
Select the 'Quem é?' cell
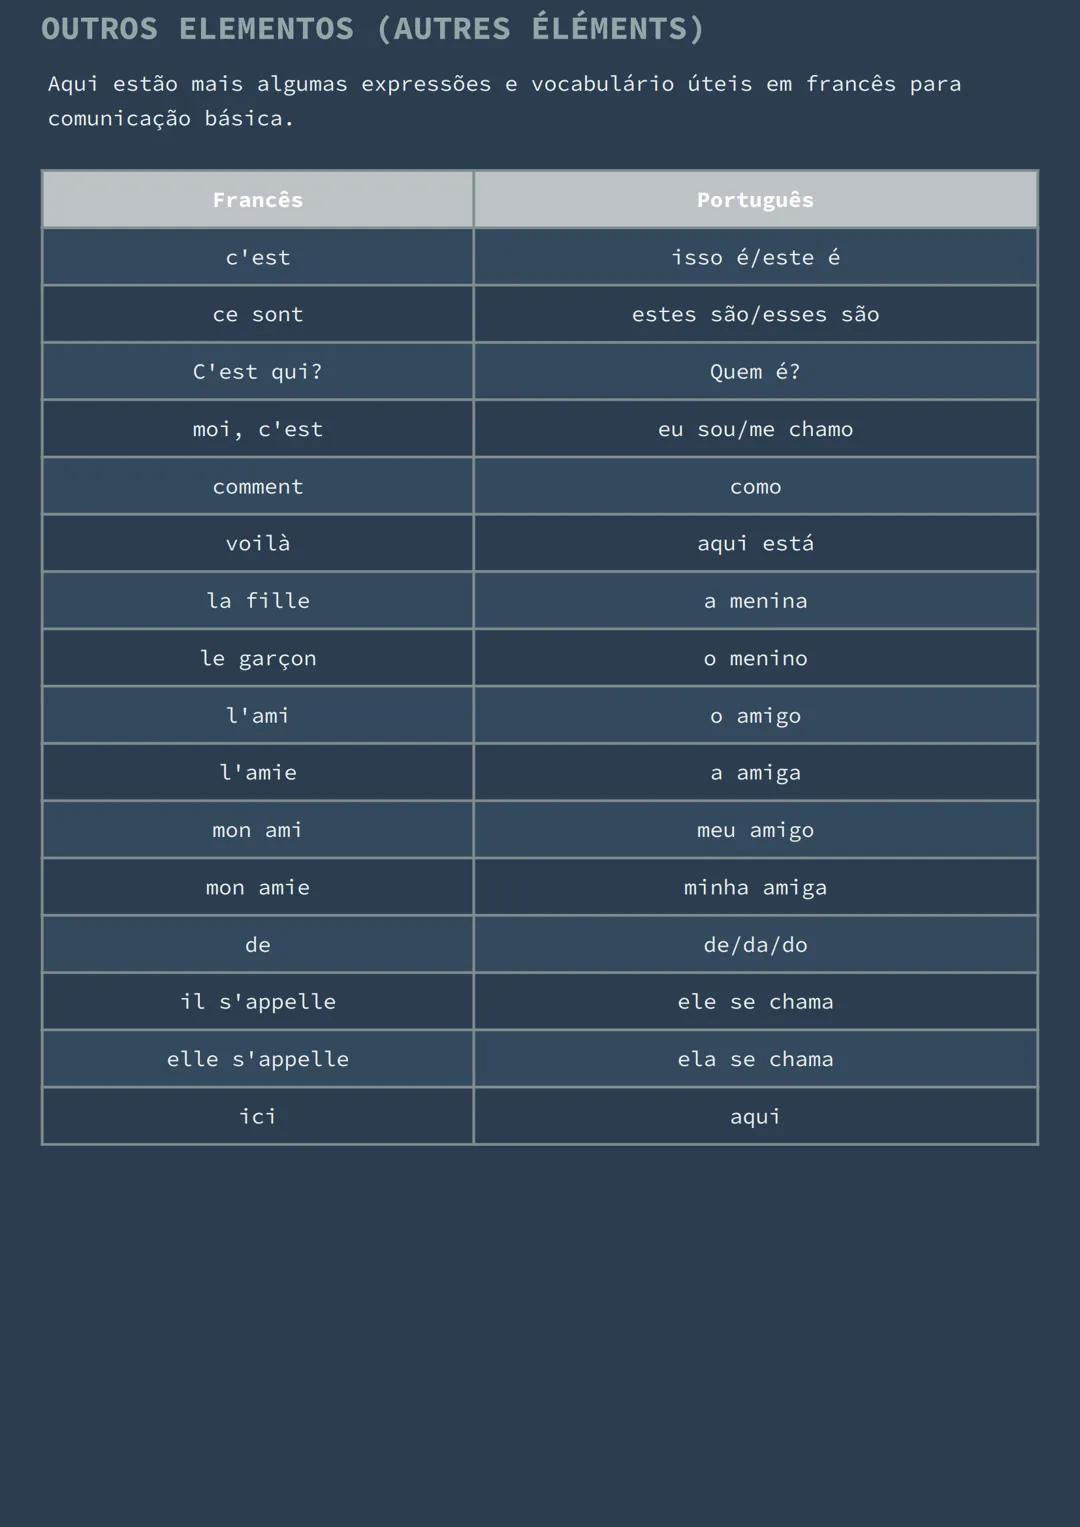(x=755, y=372)
